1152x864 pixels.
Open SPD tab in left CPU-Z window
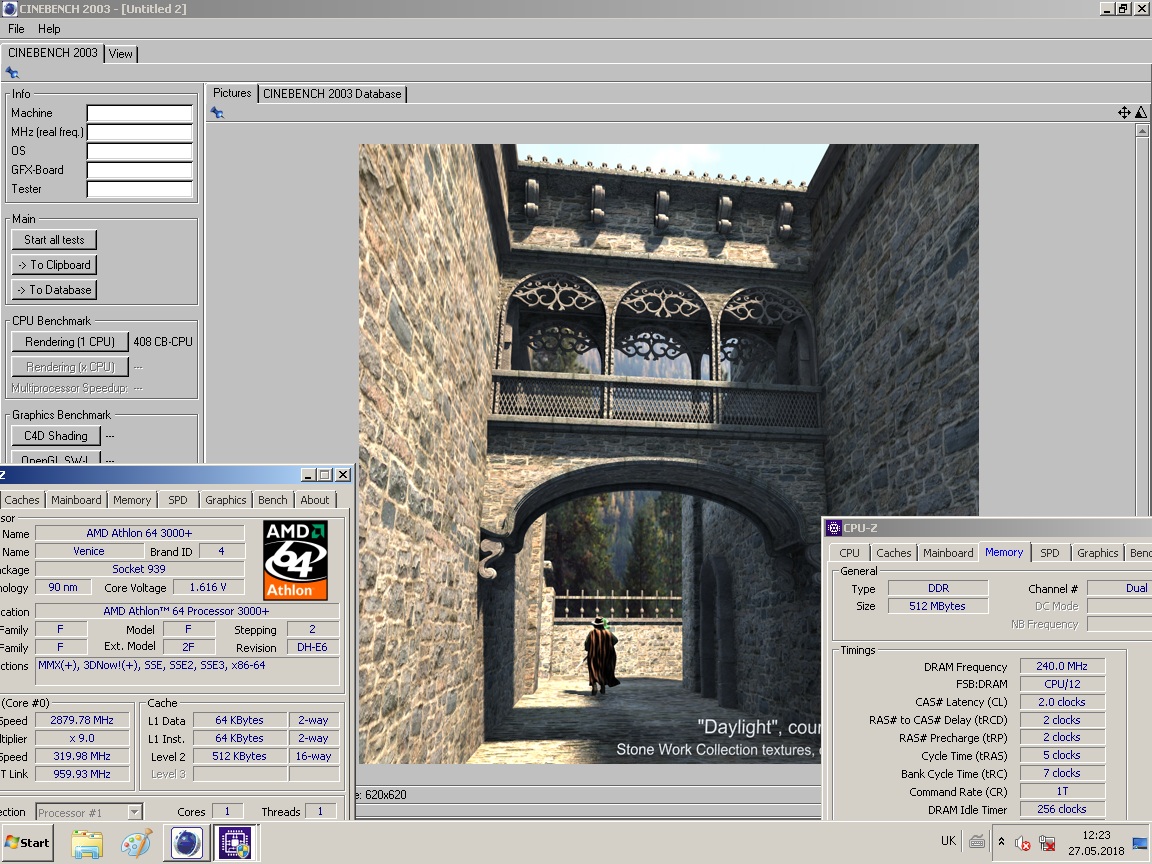point(178,500)
